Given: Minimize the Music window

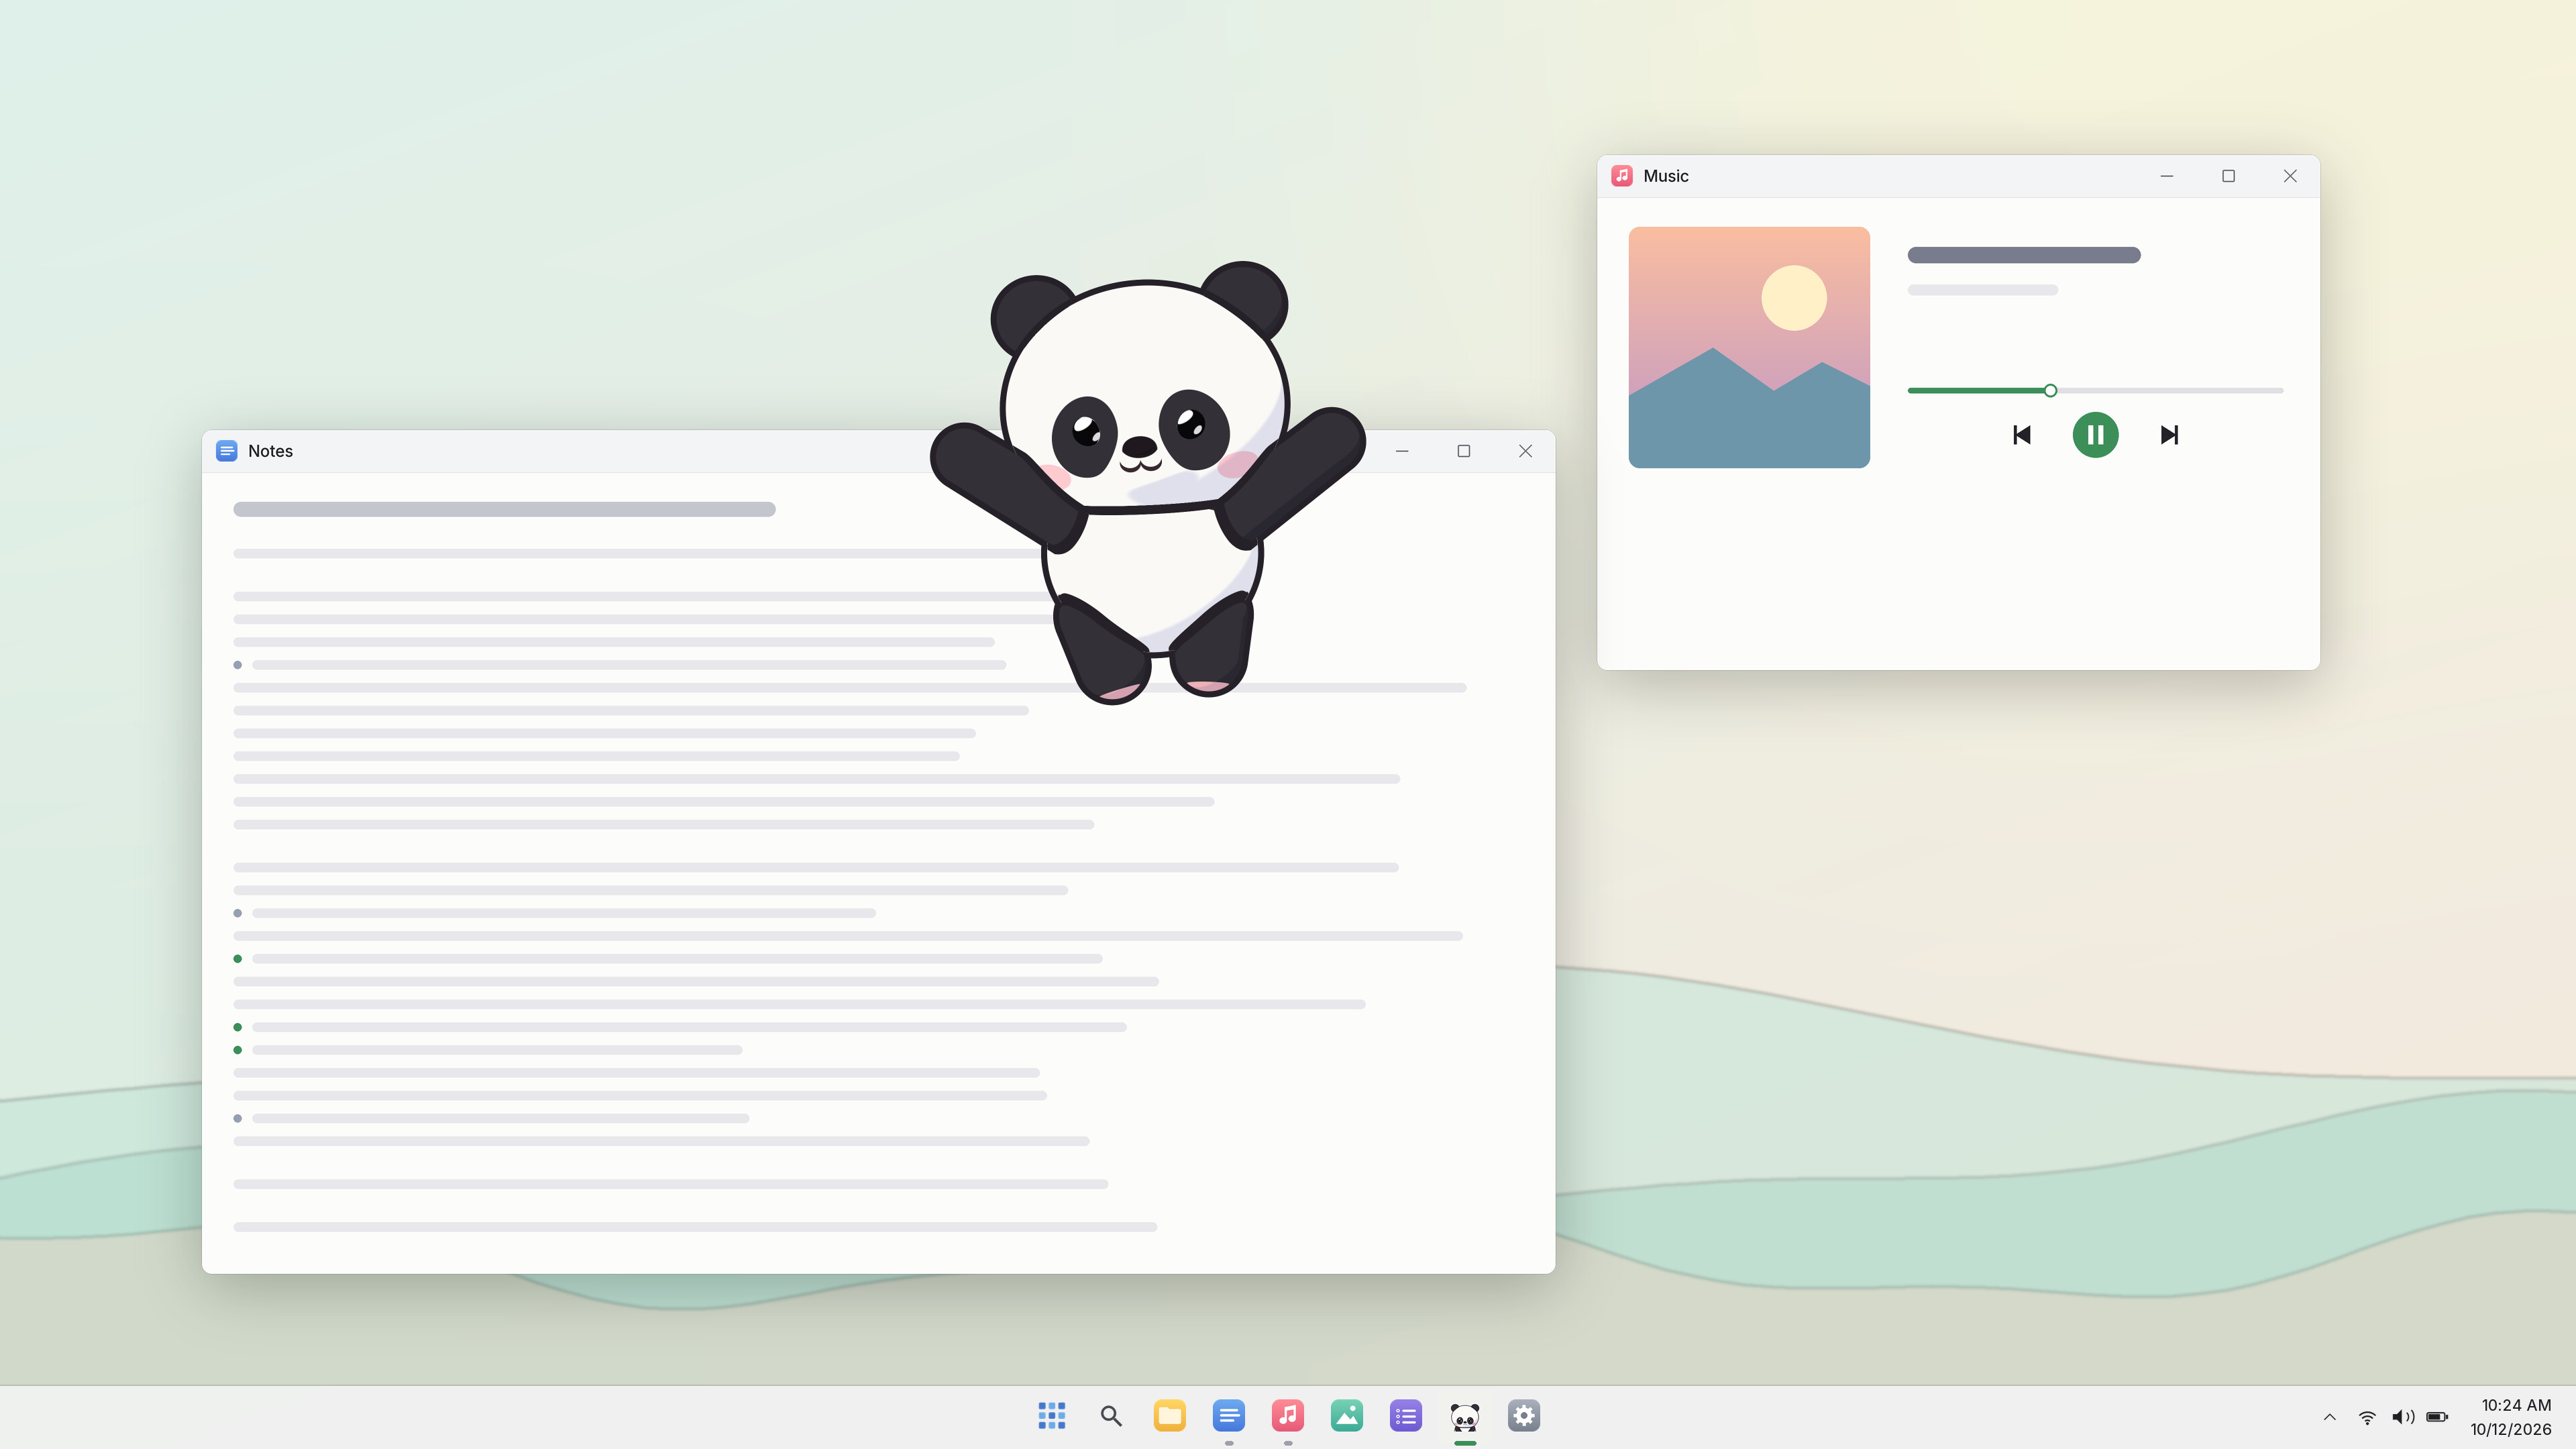Looking at the screenshot, I should click(x=2166, y=176).
